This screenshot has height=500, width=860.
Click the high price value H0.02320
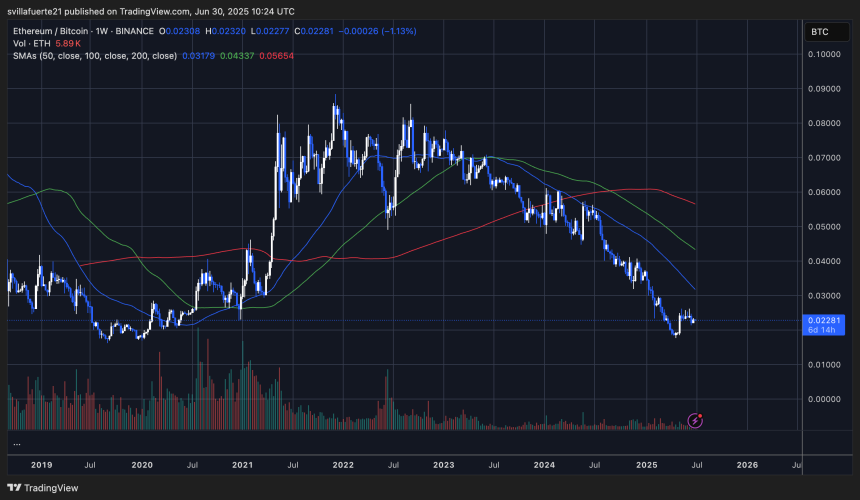(225, 31)
